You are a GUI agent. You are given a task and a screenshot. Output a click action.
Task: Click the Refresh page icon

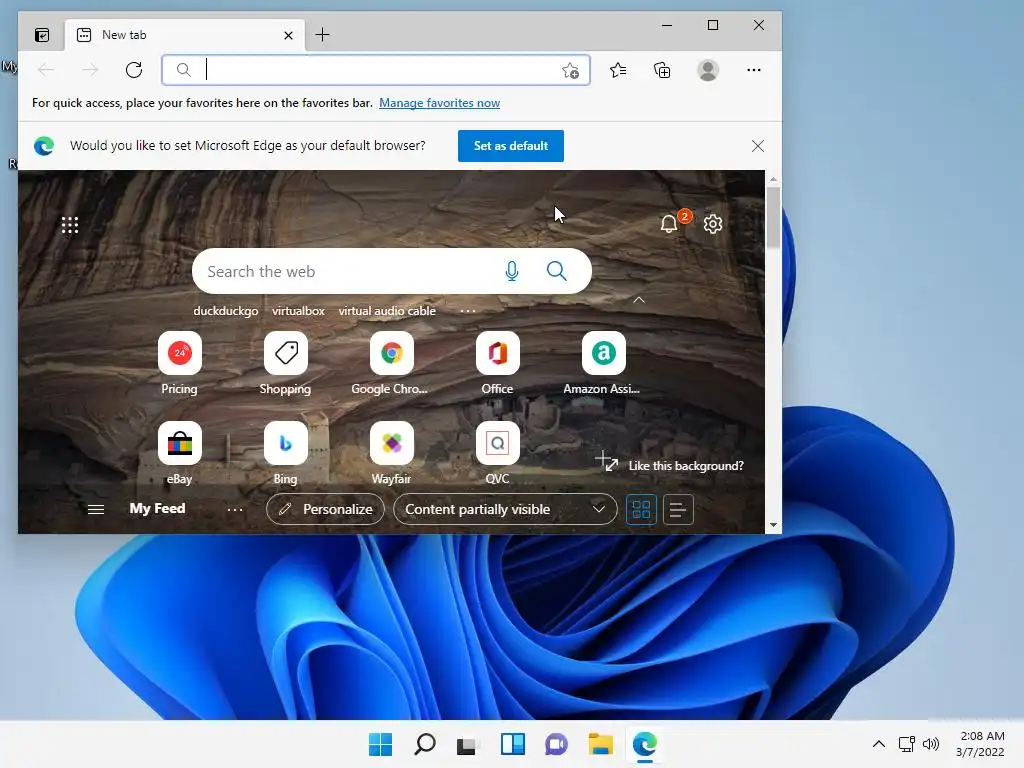click(x=134, y=70)
